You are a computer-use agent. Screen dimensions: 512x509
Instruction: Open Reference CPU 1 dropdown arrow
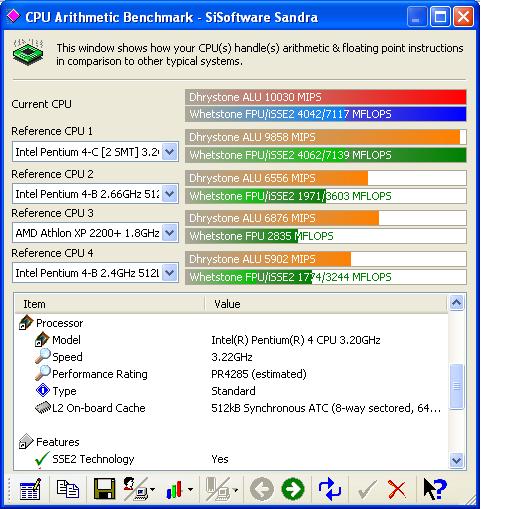[170, 152]
